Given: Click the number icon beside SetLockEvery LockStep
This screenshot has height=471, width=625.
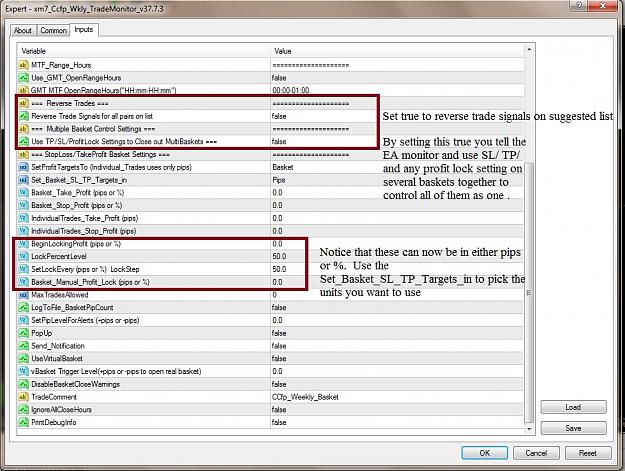Looking at the screenshot, I should coord(24,269).
